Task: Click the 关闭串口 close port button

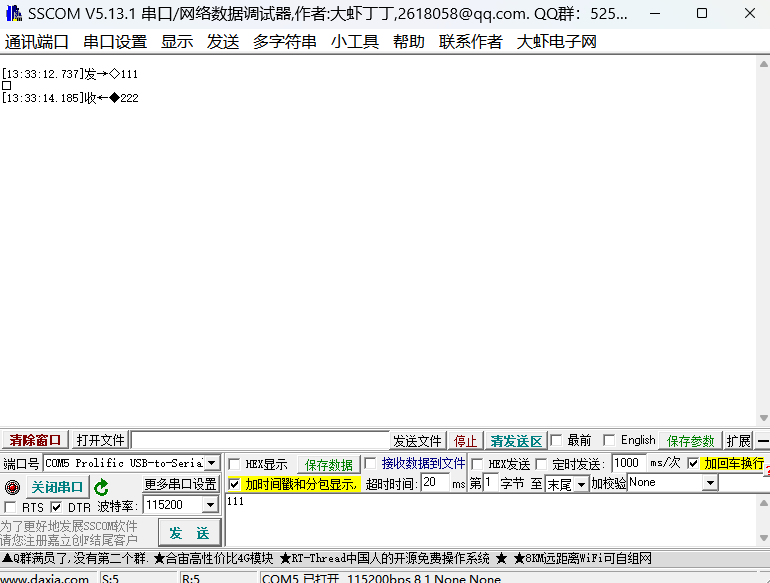Action: (x=57, y=487)
